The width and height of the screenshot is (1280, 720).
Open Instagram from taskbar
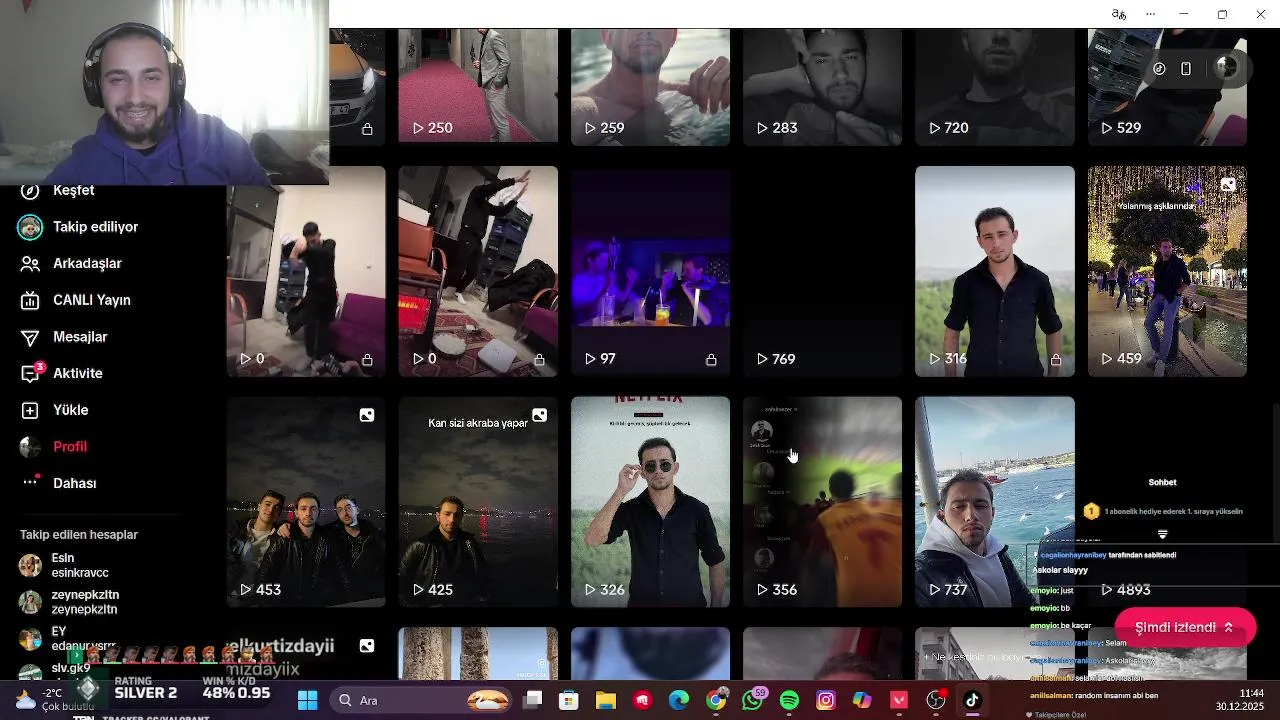pos(826,700)
